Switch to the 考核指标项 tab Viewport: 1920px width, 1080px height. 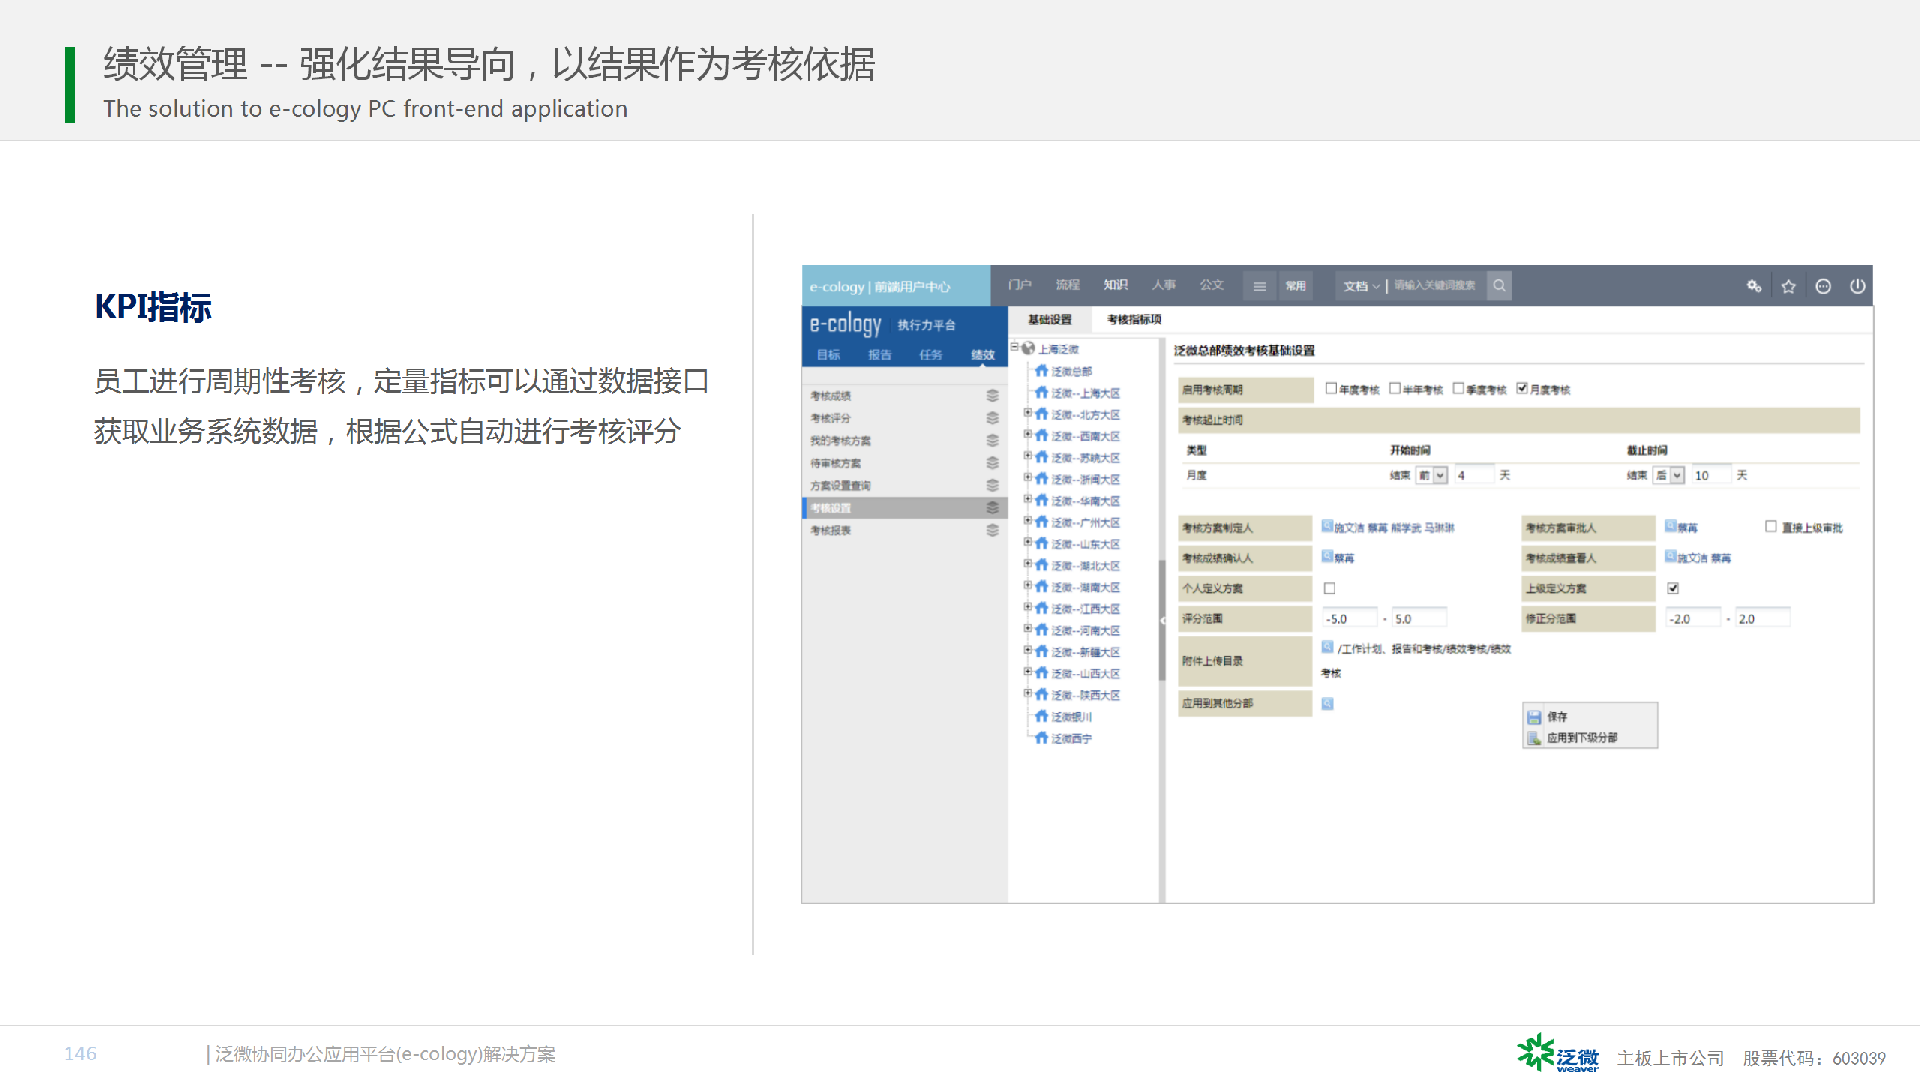pyautogui.click(x=1134, y=320)
